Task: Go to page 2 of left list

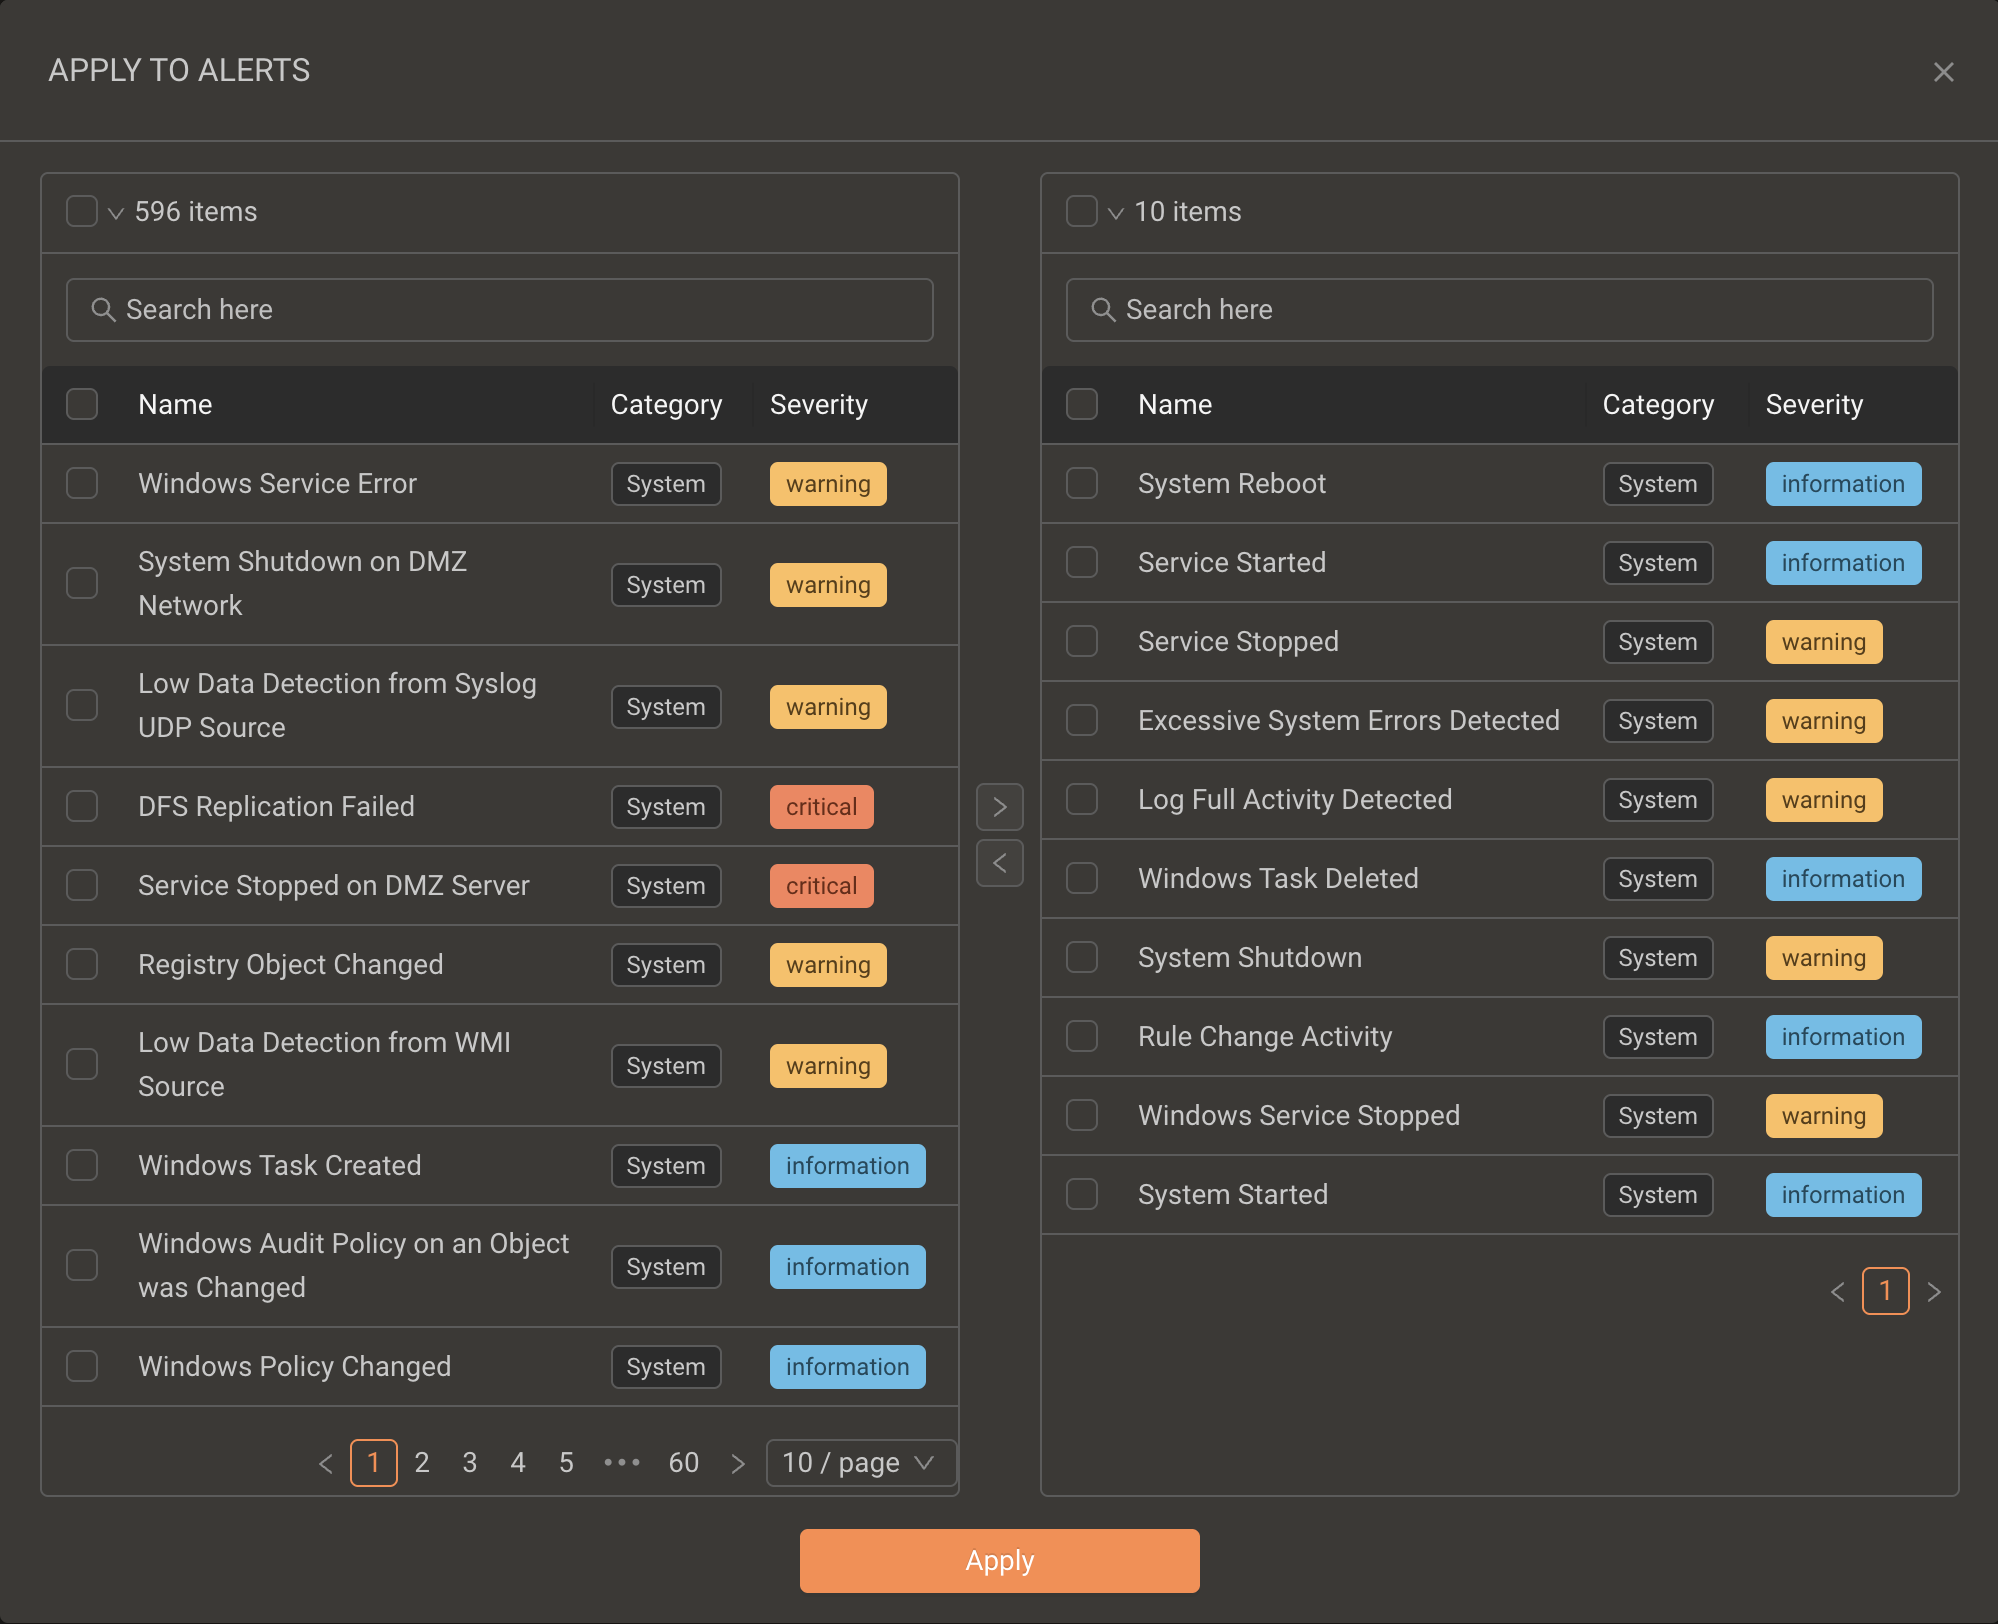Action: click(x=422, y=1463)
